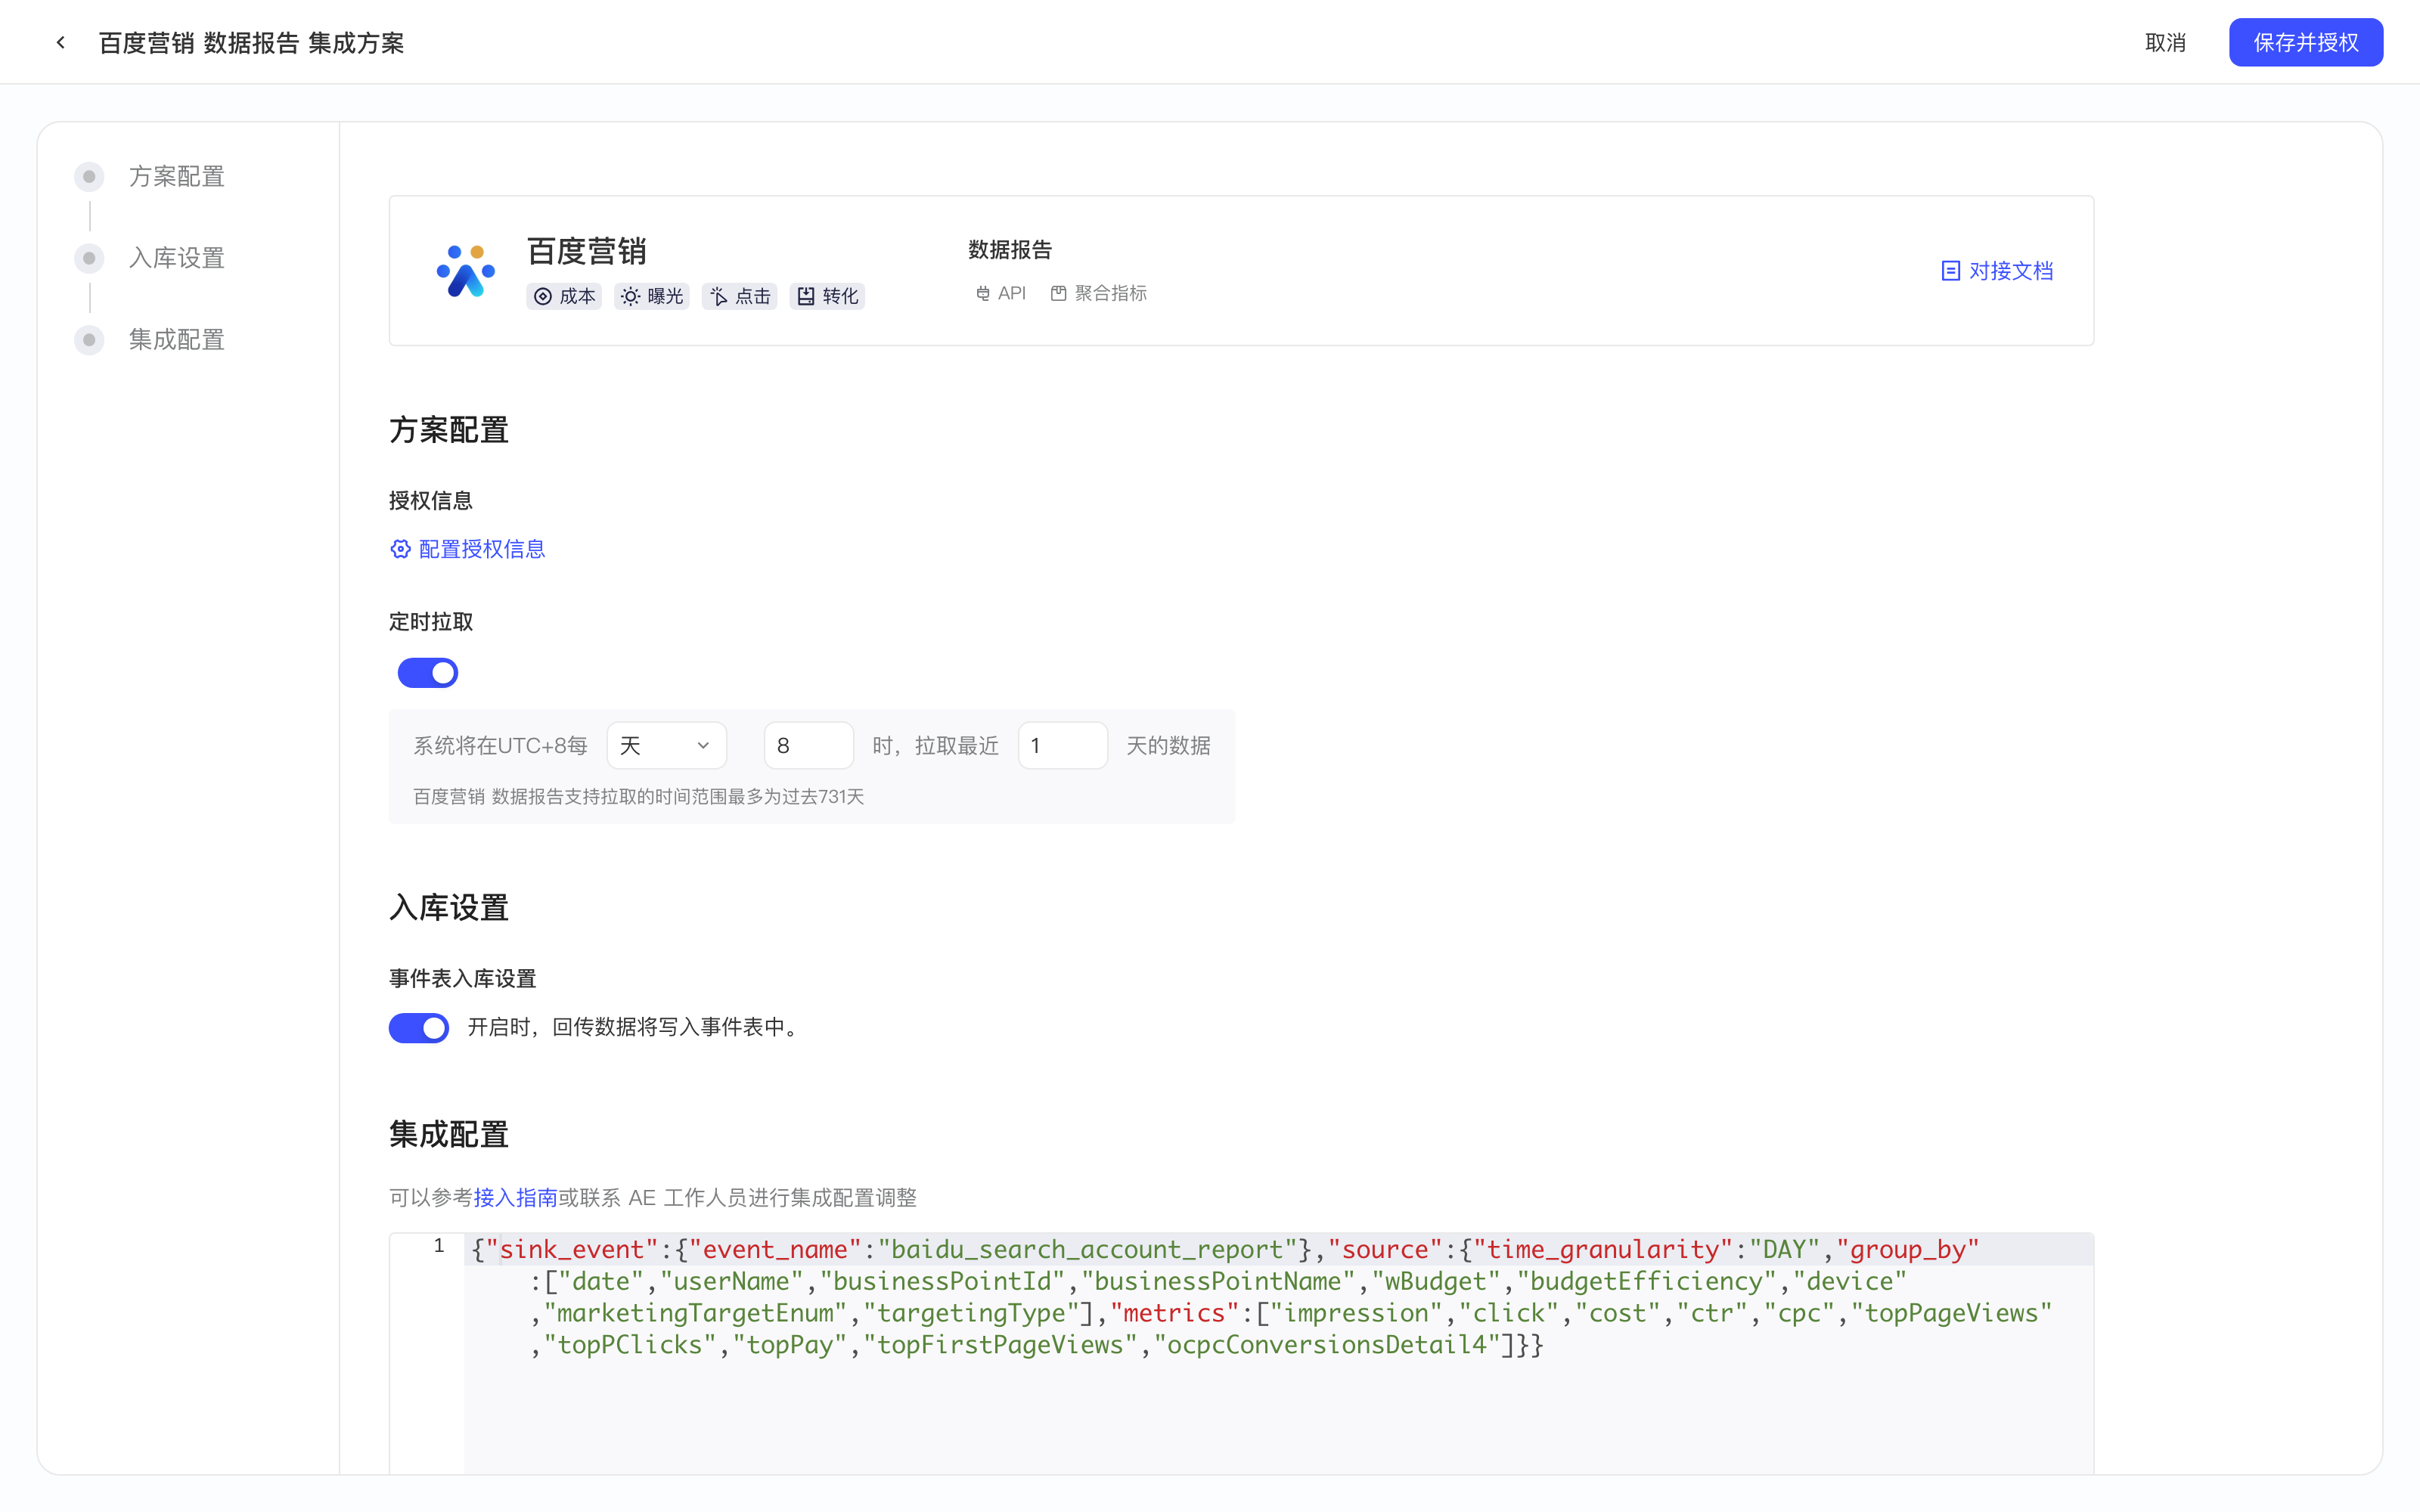This screenshot has height=1512, width=2420.
Task: Click the 转化 conversion tag icon
Action: pyautogui.click(x=806, y=296)
